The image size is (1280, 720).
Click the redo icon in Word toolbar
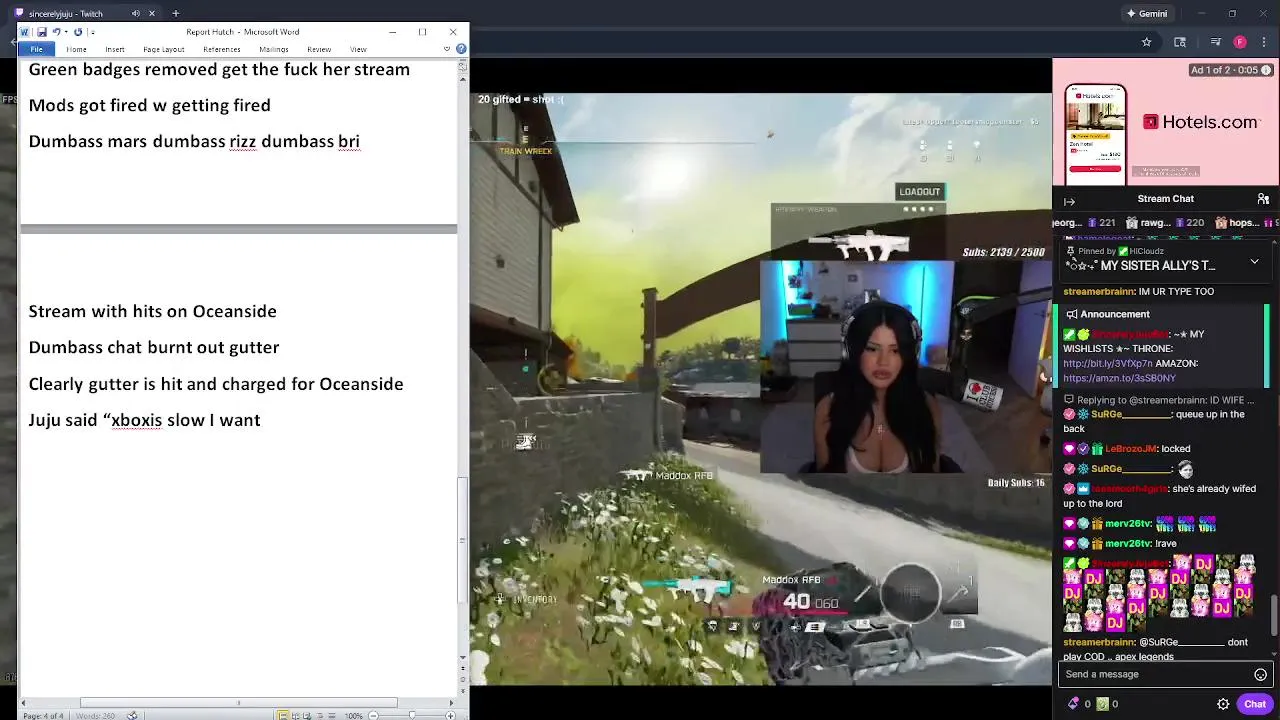[78, 32]
